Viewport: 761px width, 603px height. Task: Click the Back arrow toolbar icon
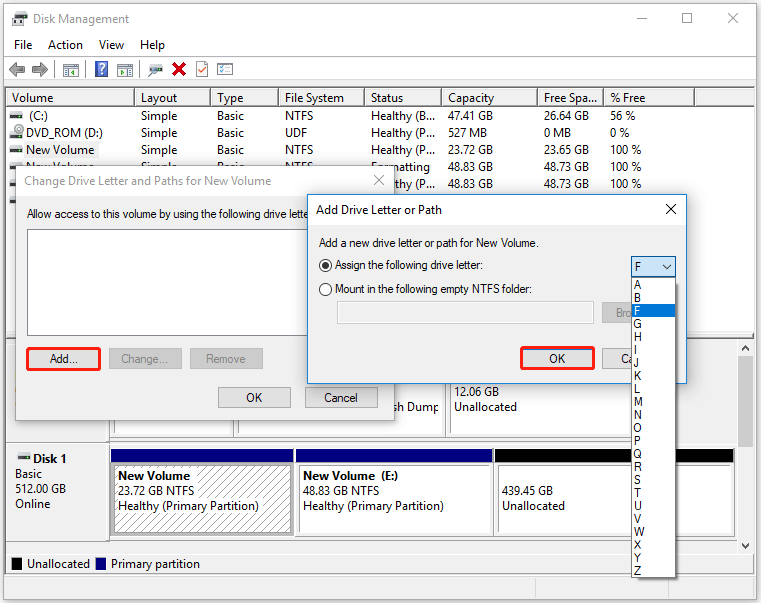click(17, 69)
